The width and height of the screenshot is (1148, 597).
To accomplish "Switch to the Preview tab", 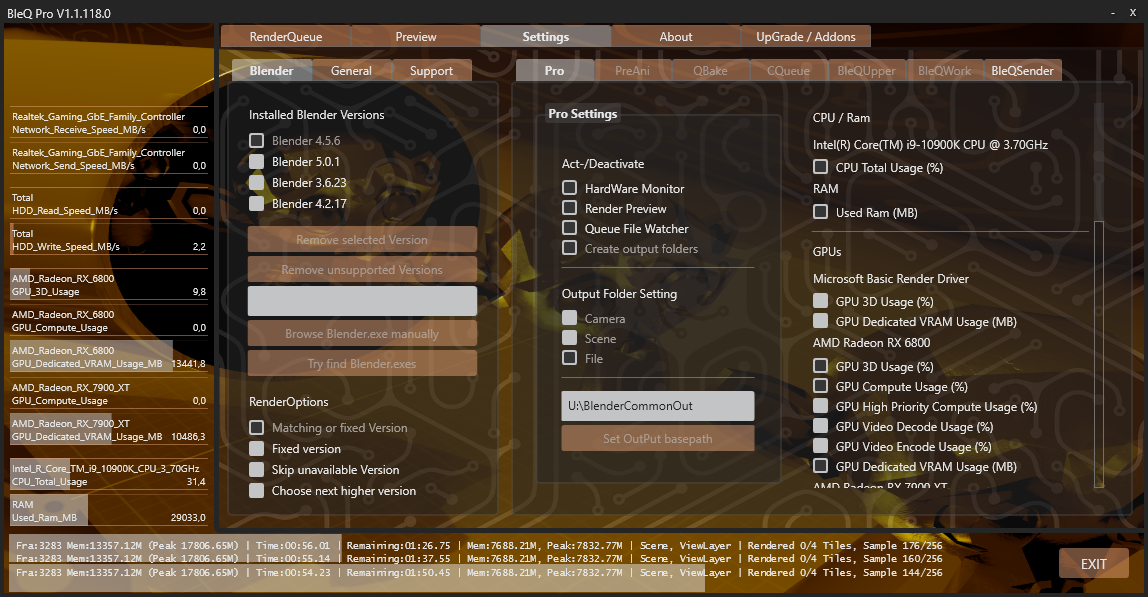I will [x=416, y=37].
